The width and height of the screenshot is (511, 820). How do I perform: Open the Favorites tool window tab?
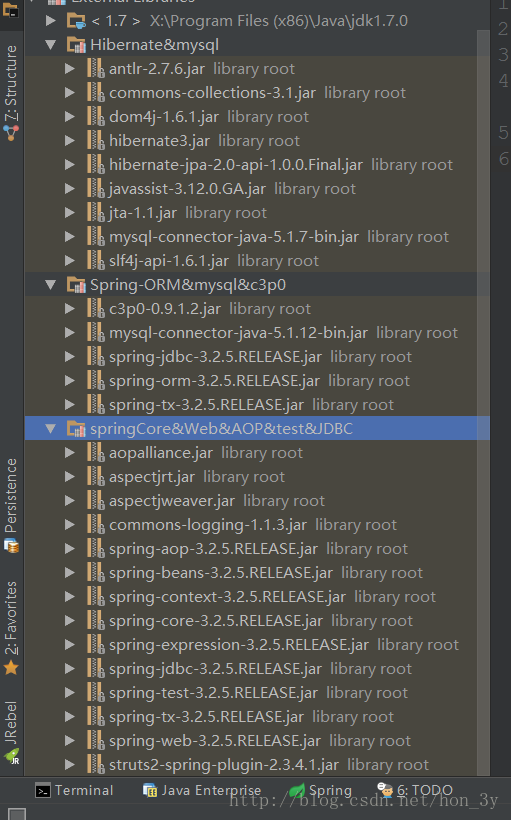point(11,628)
